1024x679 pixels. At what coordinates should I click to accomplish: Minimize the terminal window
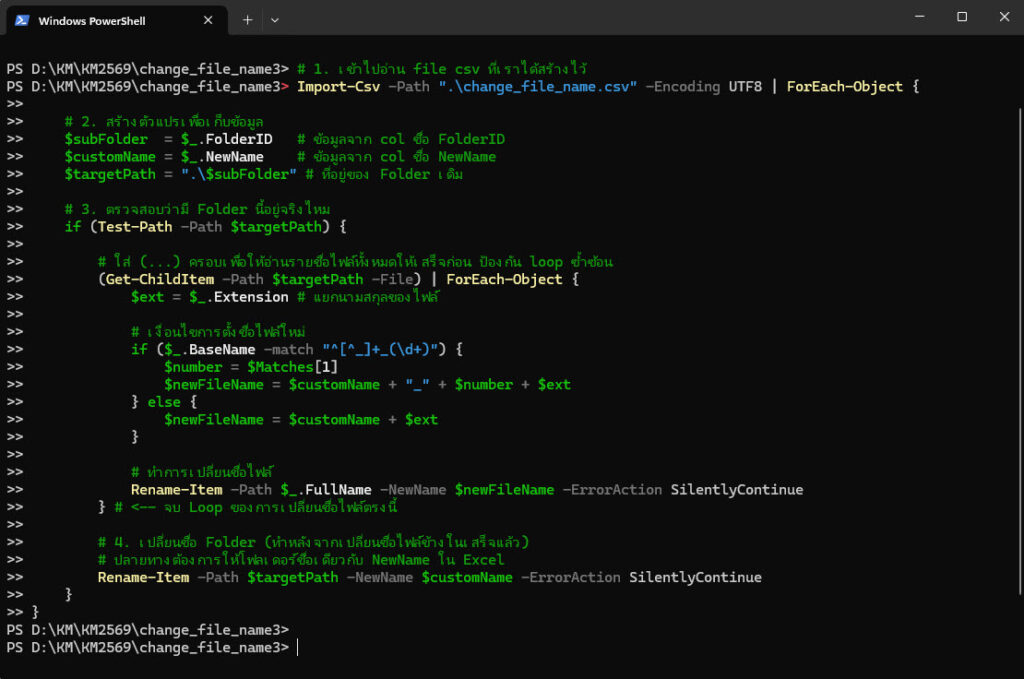pyautogui.click(x=920, y=17)
